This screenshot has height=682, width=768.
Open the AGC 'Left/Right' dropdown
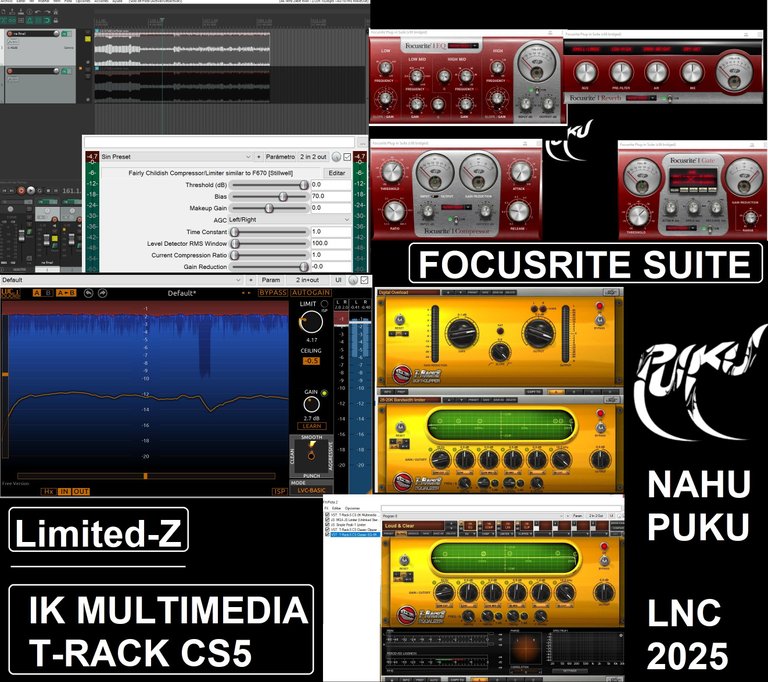click(x=289, y=219)
